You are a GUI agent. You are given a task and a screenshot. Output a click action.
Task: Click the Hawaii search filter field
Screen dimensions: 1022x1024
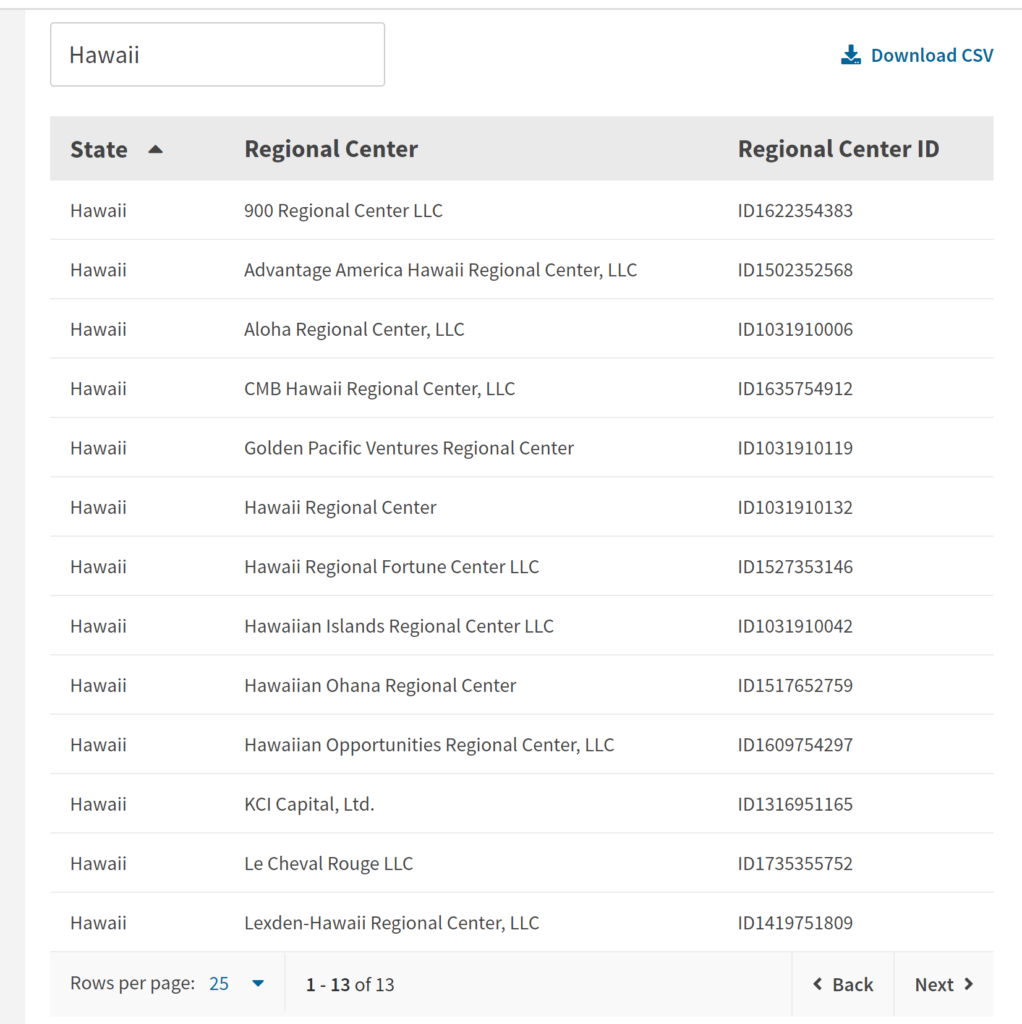click(217, 54)
